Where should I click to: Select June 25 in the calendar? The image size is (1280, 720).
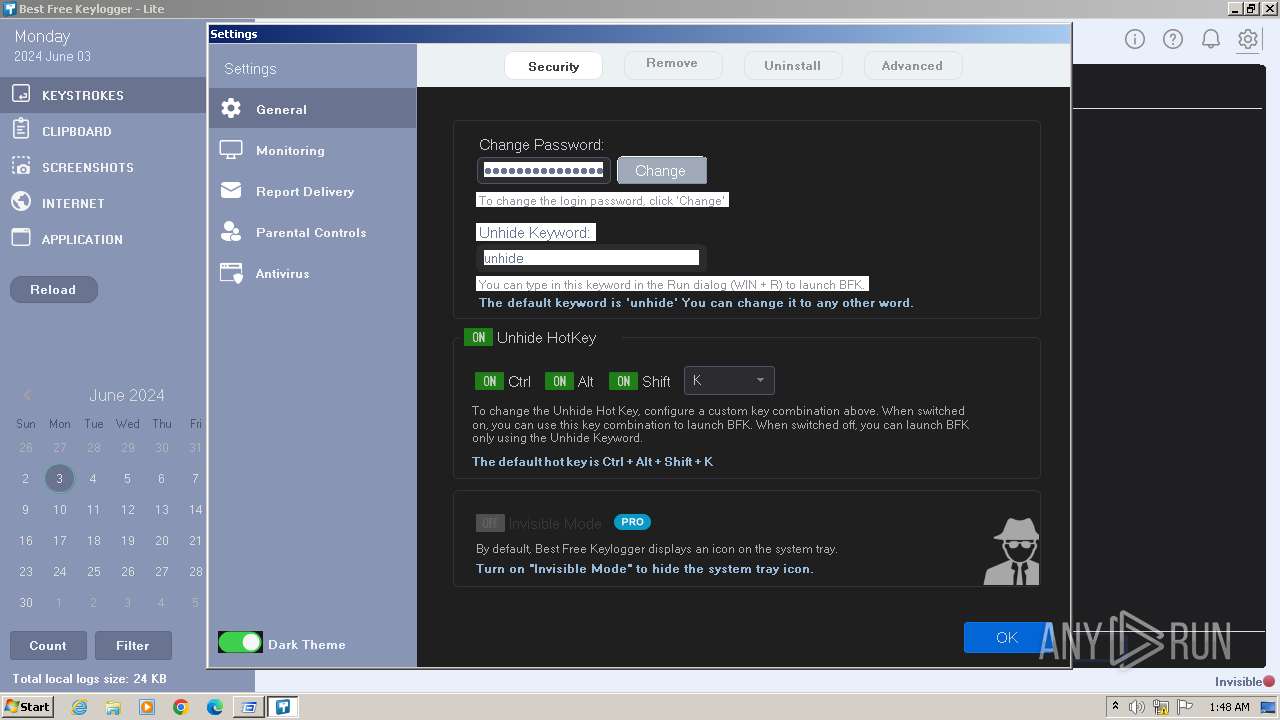93,571
